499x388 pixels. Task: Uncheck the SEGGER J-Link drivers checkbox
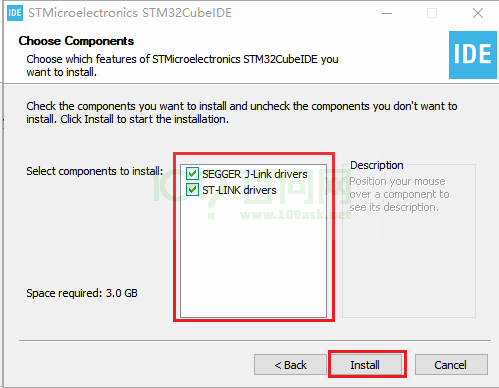(x=192, y=174)
